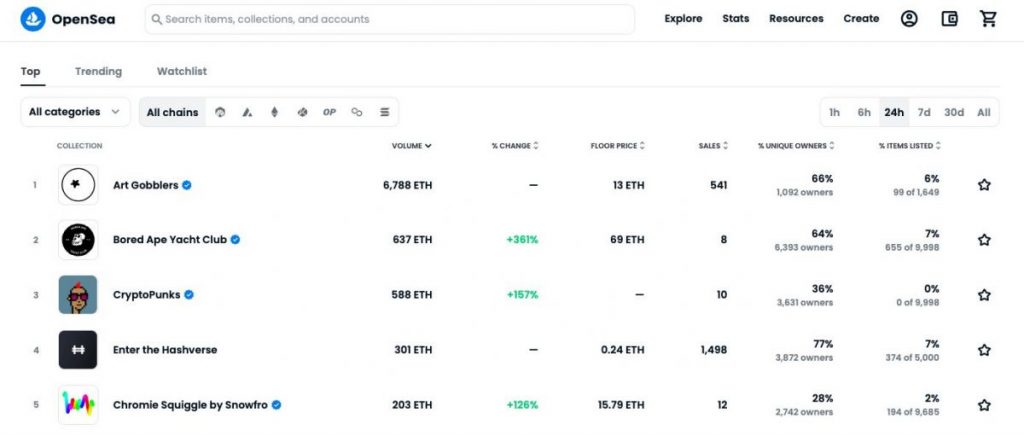Star Chromie Squiggle by Snowfro
The width and height of the screenshot is (1024, 435).
point(984,405)
